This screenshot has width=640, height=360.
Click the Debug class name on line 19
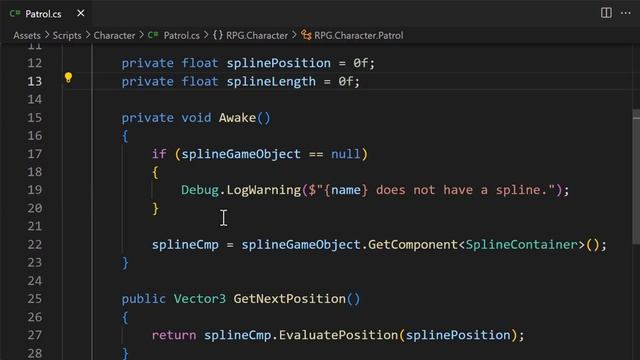point(200,190)
